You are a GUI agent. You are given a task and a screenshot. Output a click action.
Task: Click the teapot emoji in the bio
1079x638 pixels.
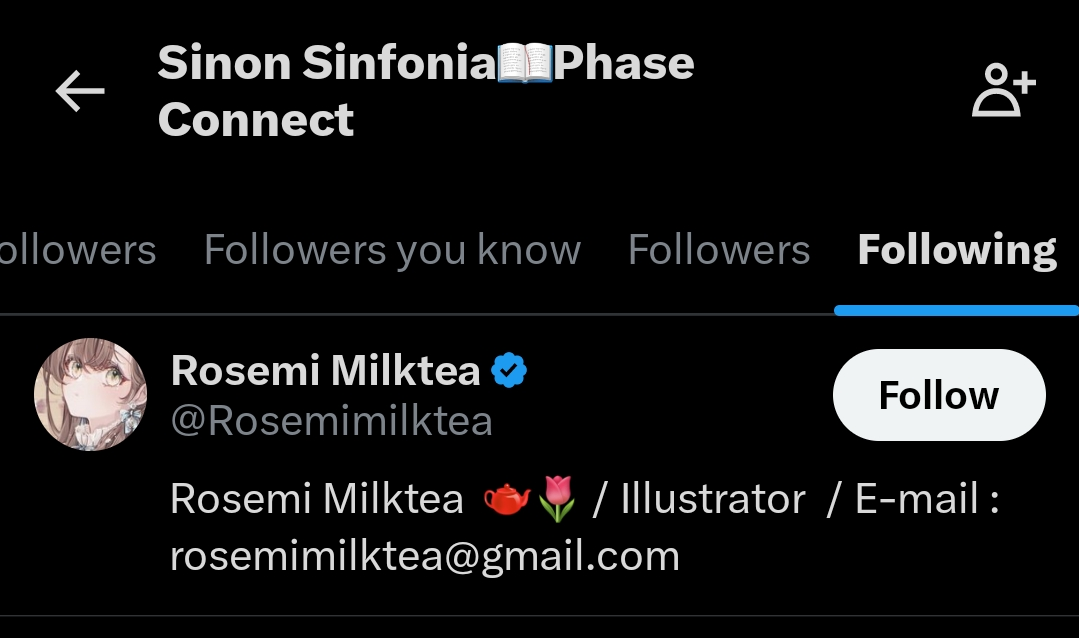pos(507,499)
